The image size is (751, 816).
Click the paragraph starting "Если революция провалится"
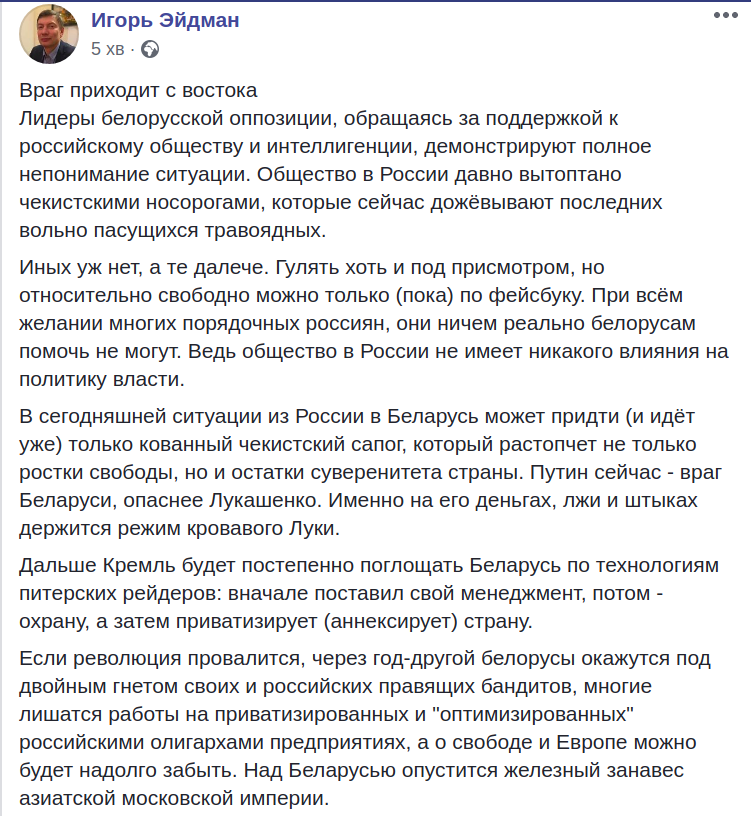click(370, 730)
